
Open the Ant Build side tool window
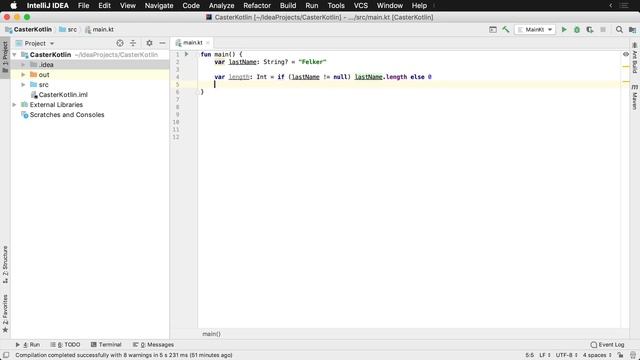pyautogui.click(x=635, y=58)
